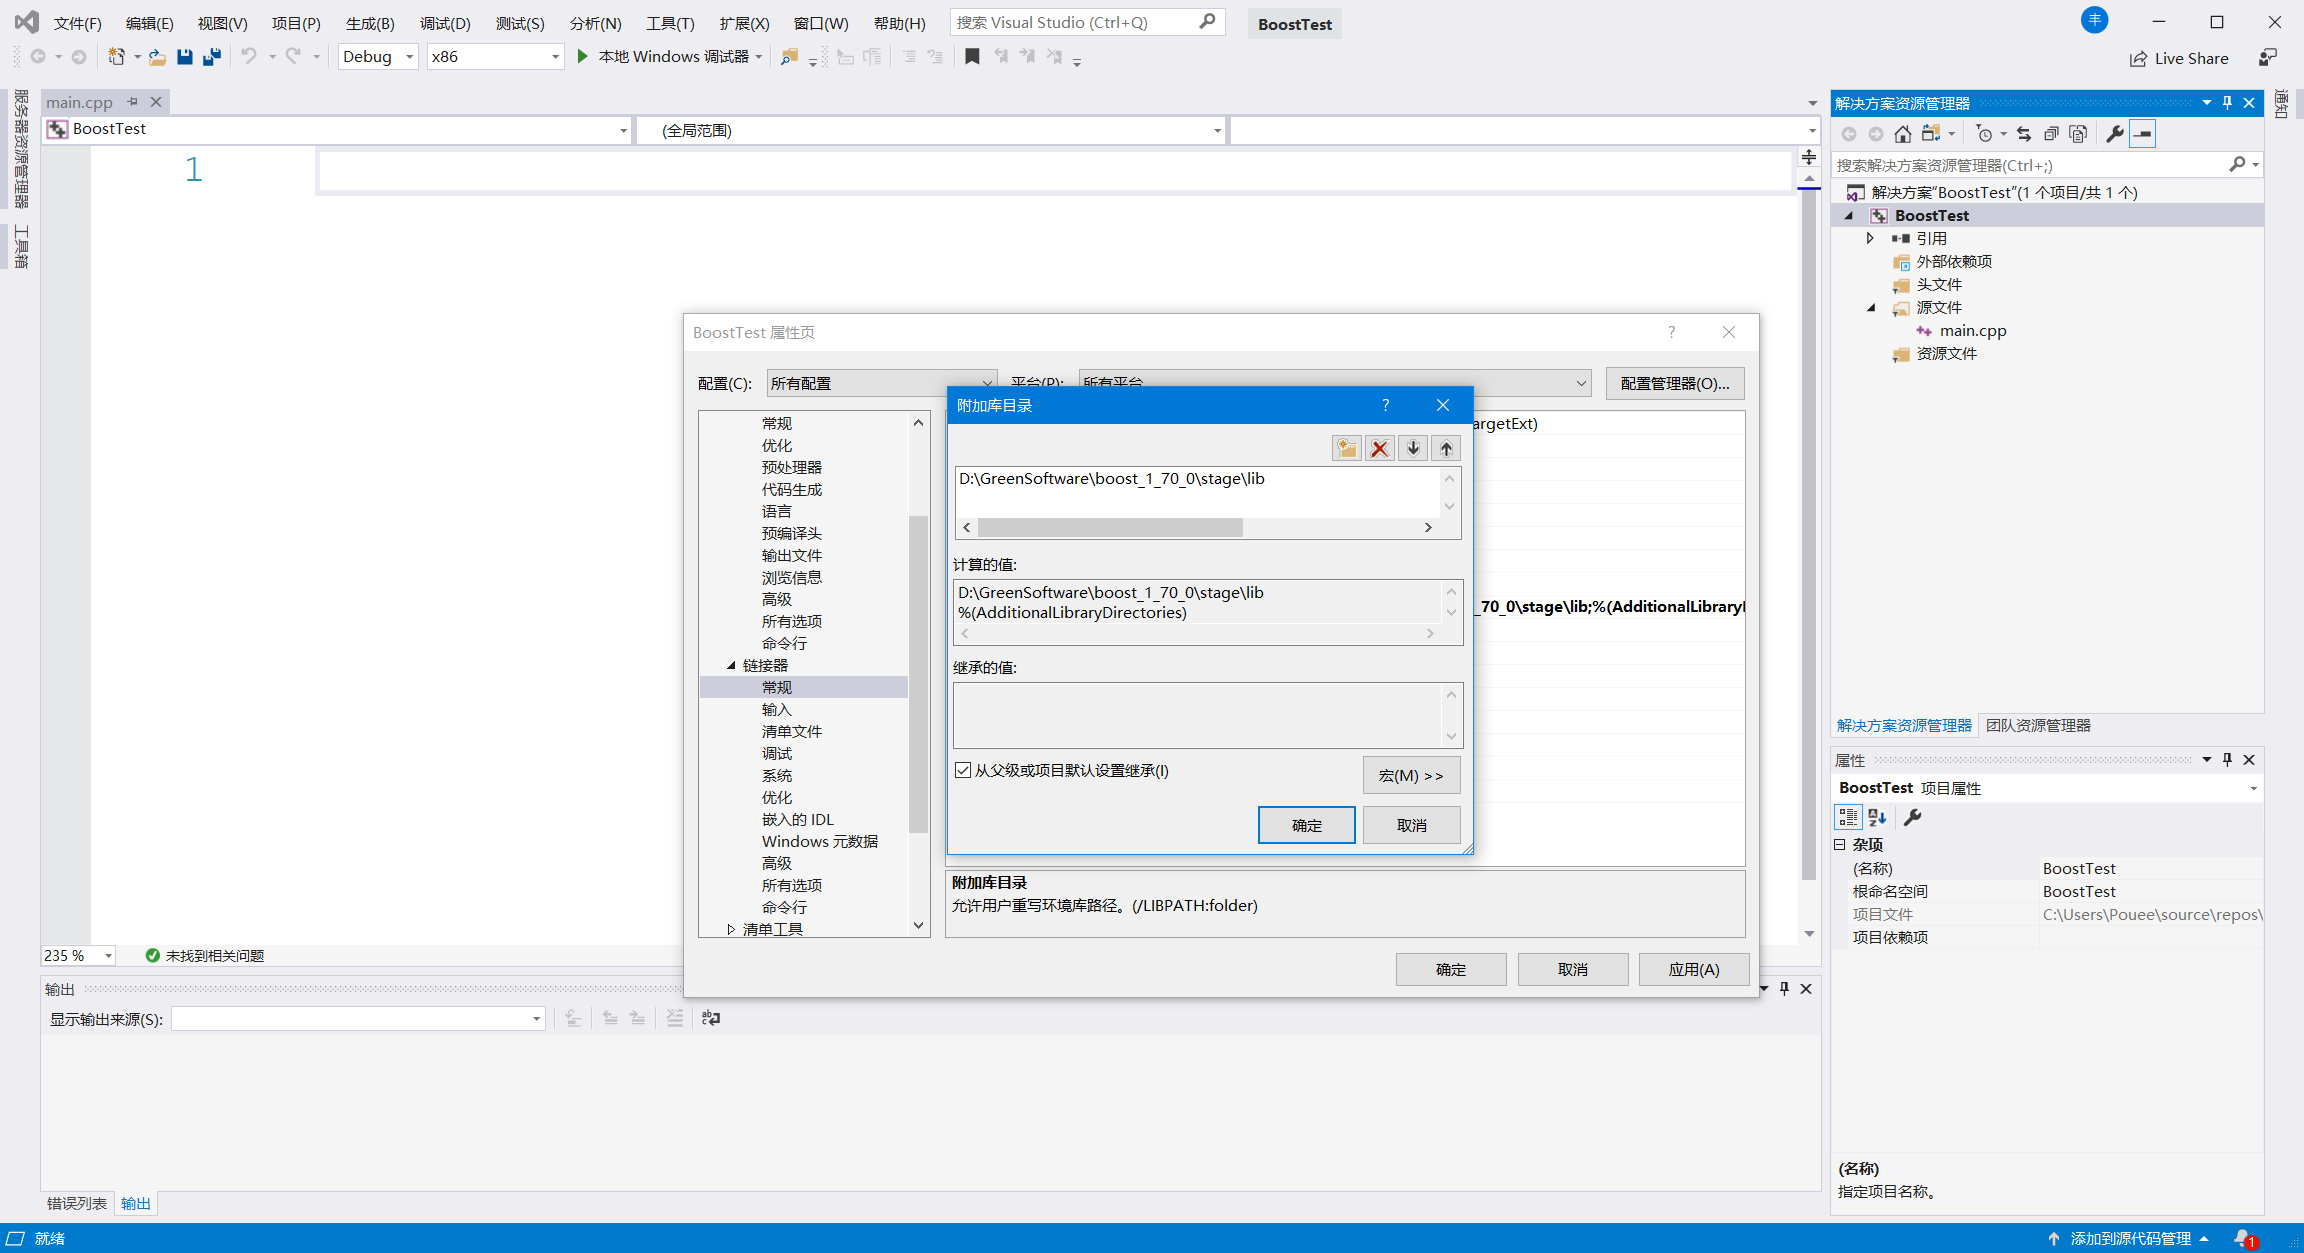Collapse the 杂项 section in Properties

1839,844
